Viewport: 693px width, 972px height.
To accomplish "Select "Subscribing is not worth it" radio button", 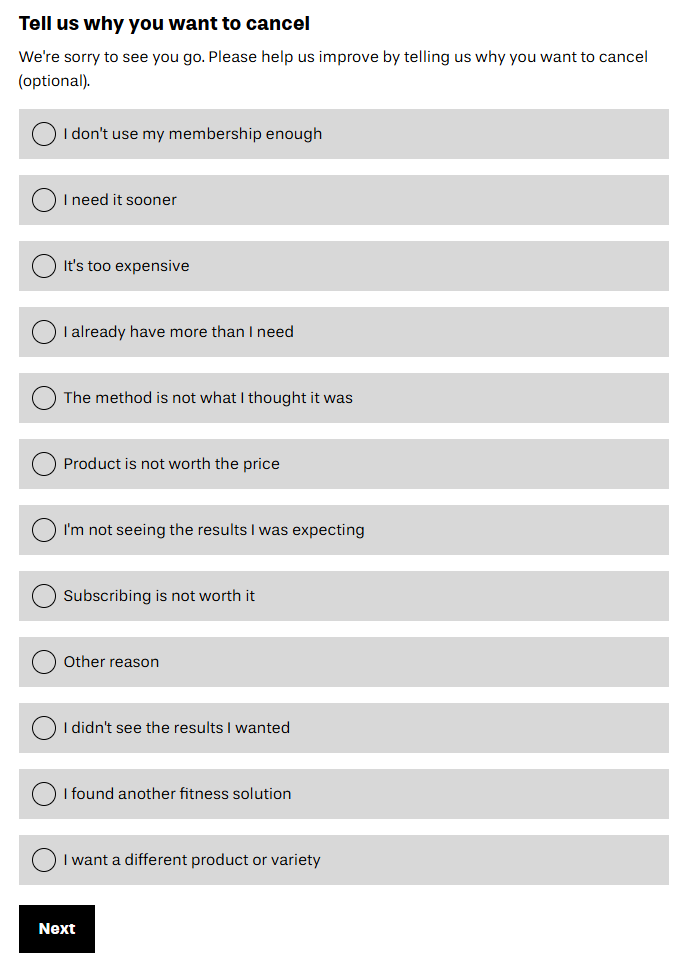I will (x=44, y=596).
